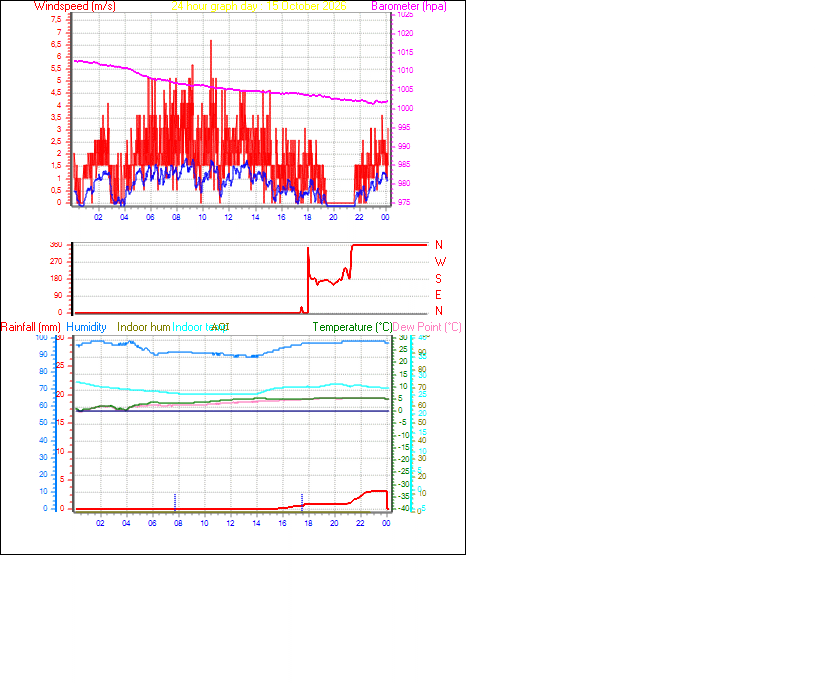Click the Windspeed (m/s) axis label
The width and height of the screenshot is (816, 683).
click(75, 6)
